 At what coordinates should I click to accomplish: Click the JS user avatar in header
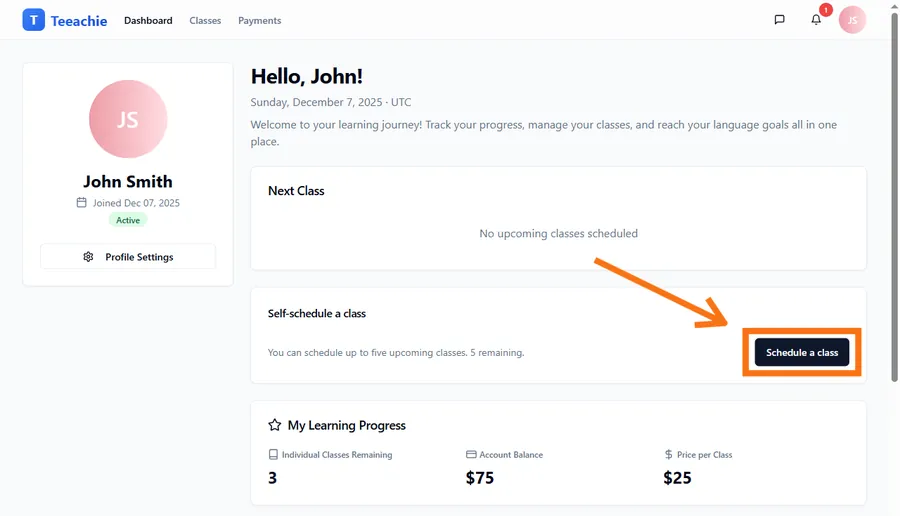click(852, 20)
